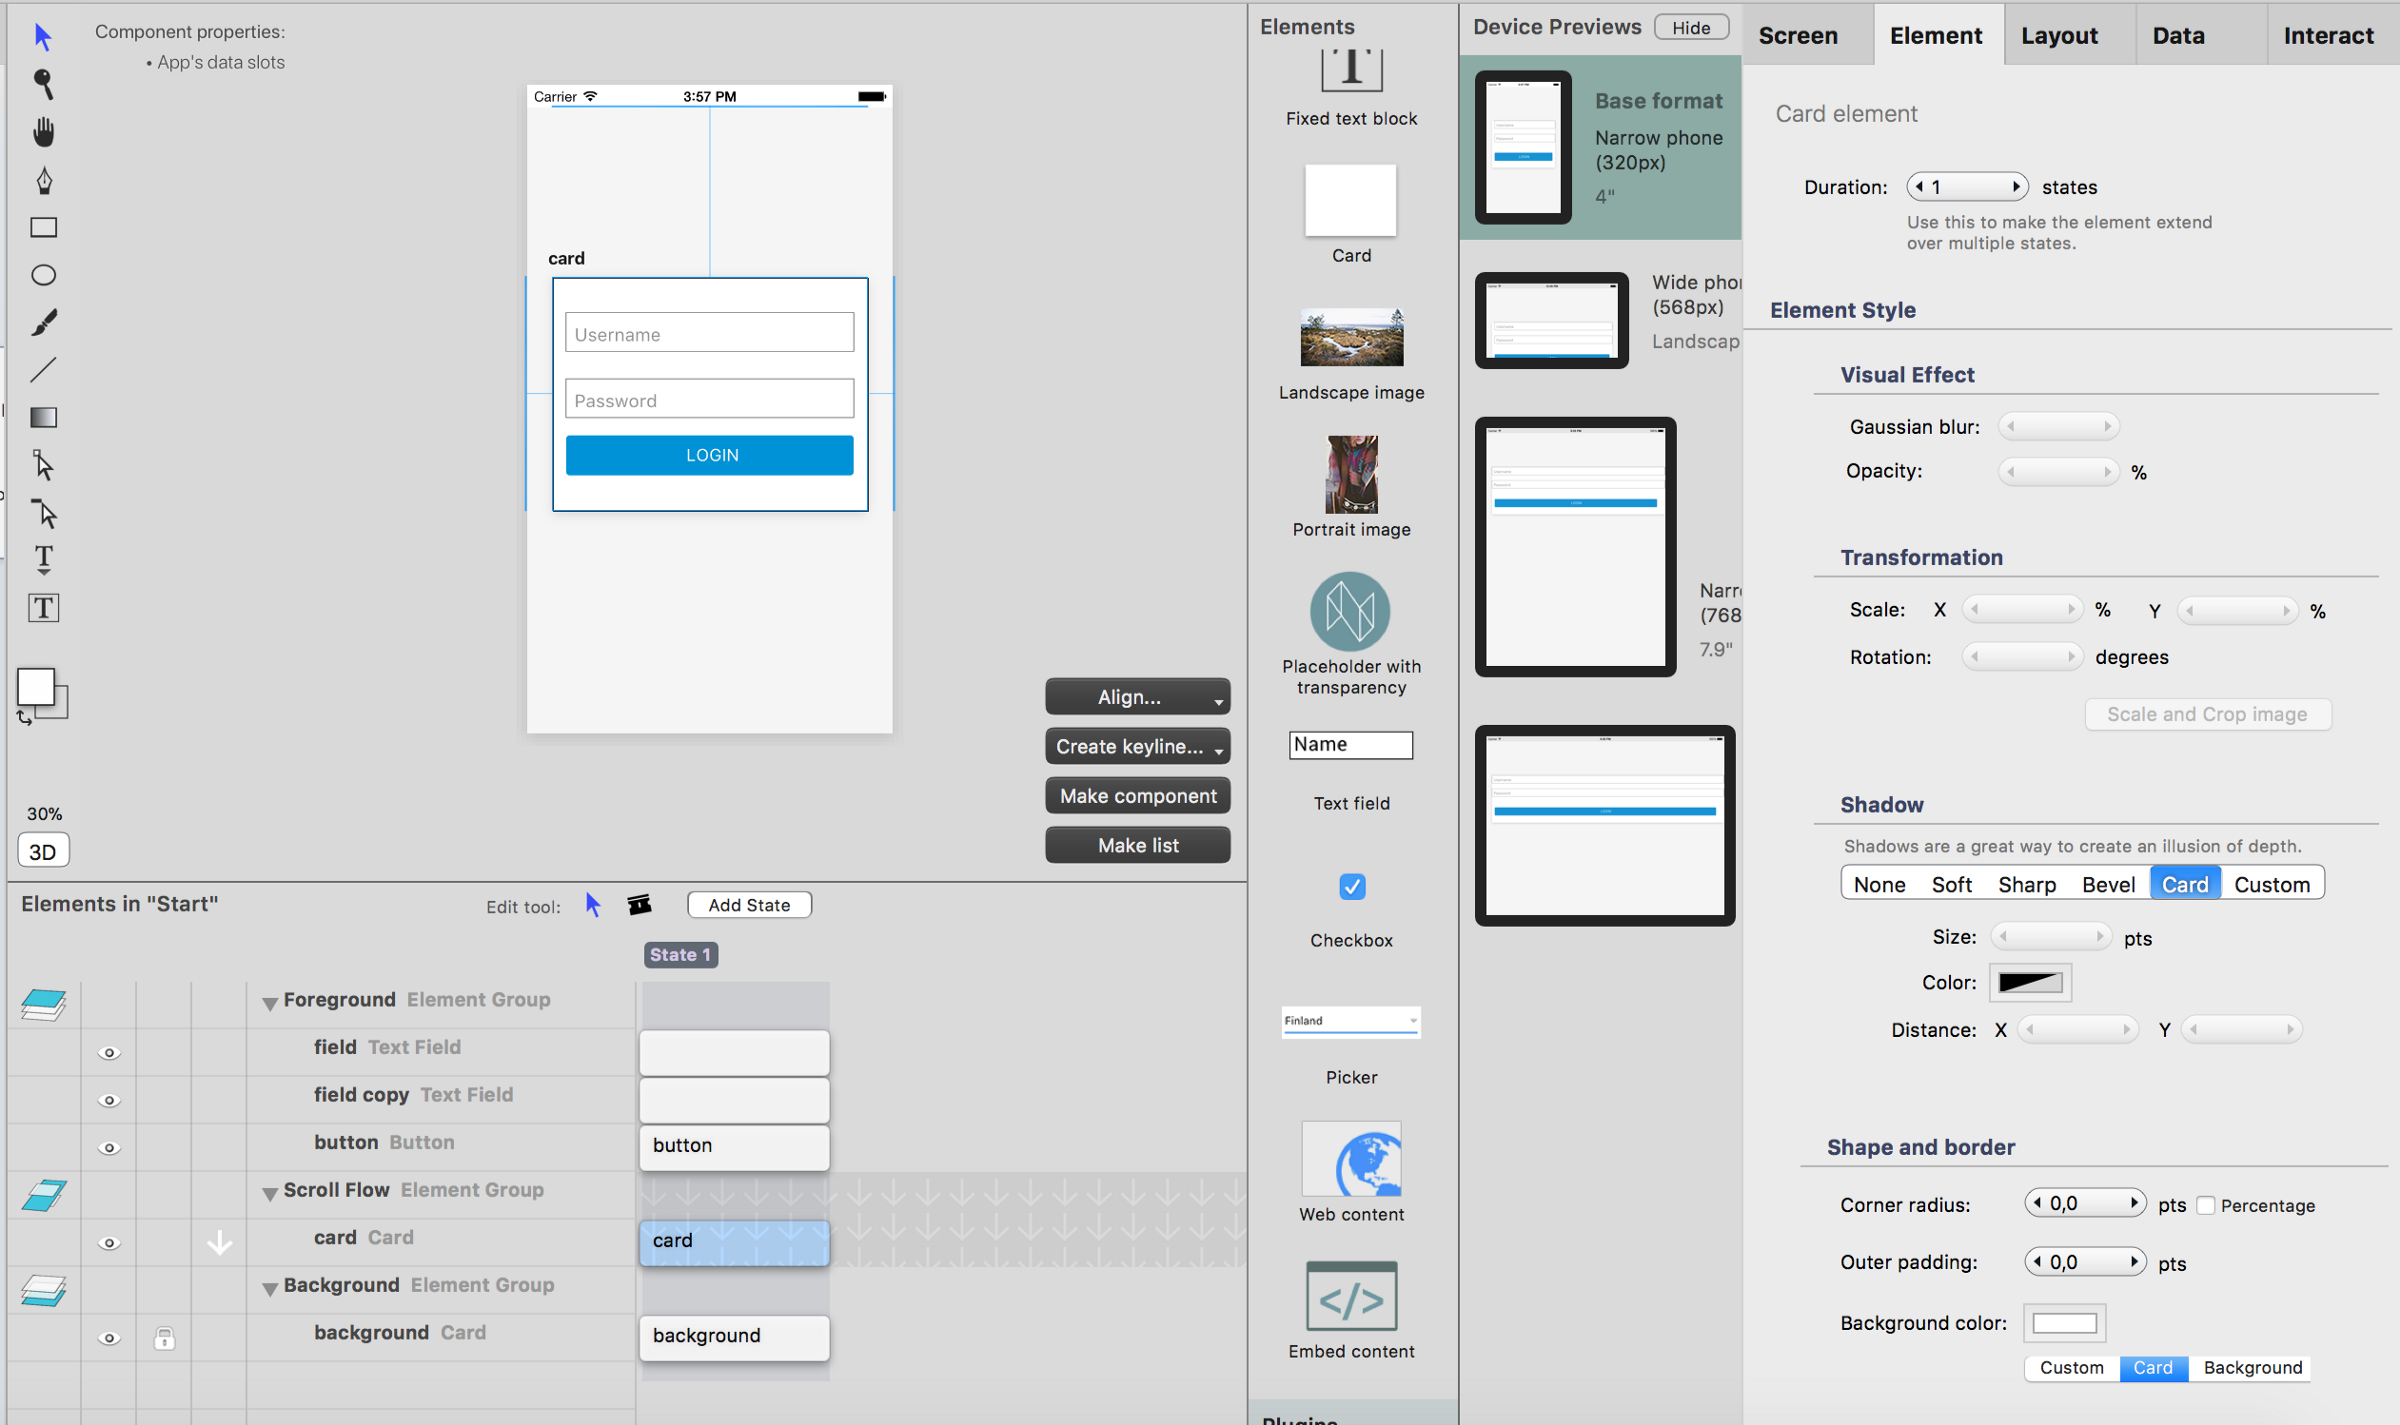This screenshot has width=2400, height=1425.
Task: Select the Rectangle shape tool
Action: click(x=43, y=228)
